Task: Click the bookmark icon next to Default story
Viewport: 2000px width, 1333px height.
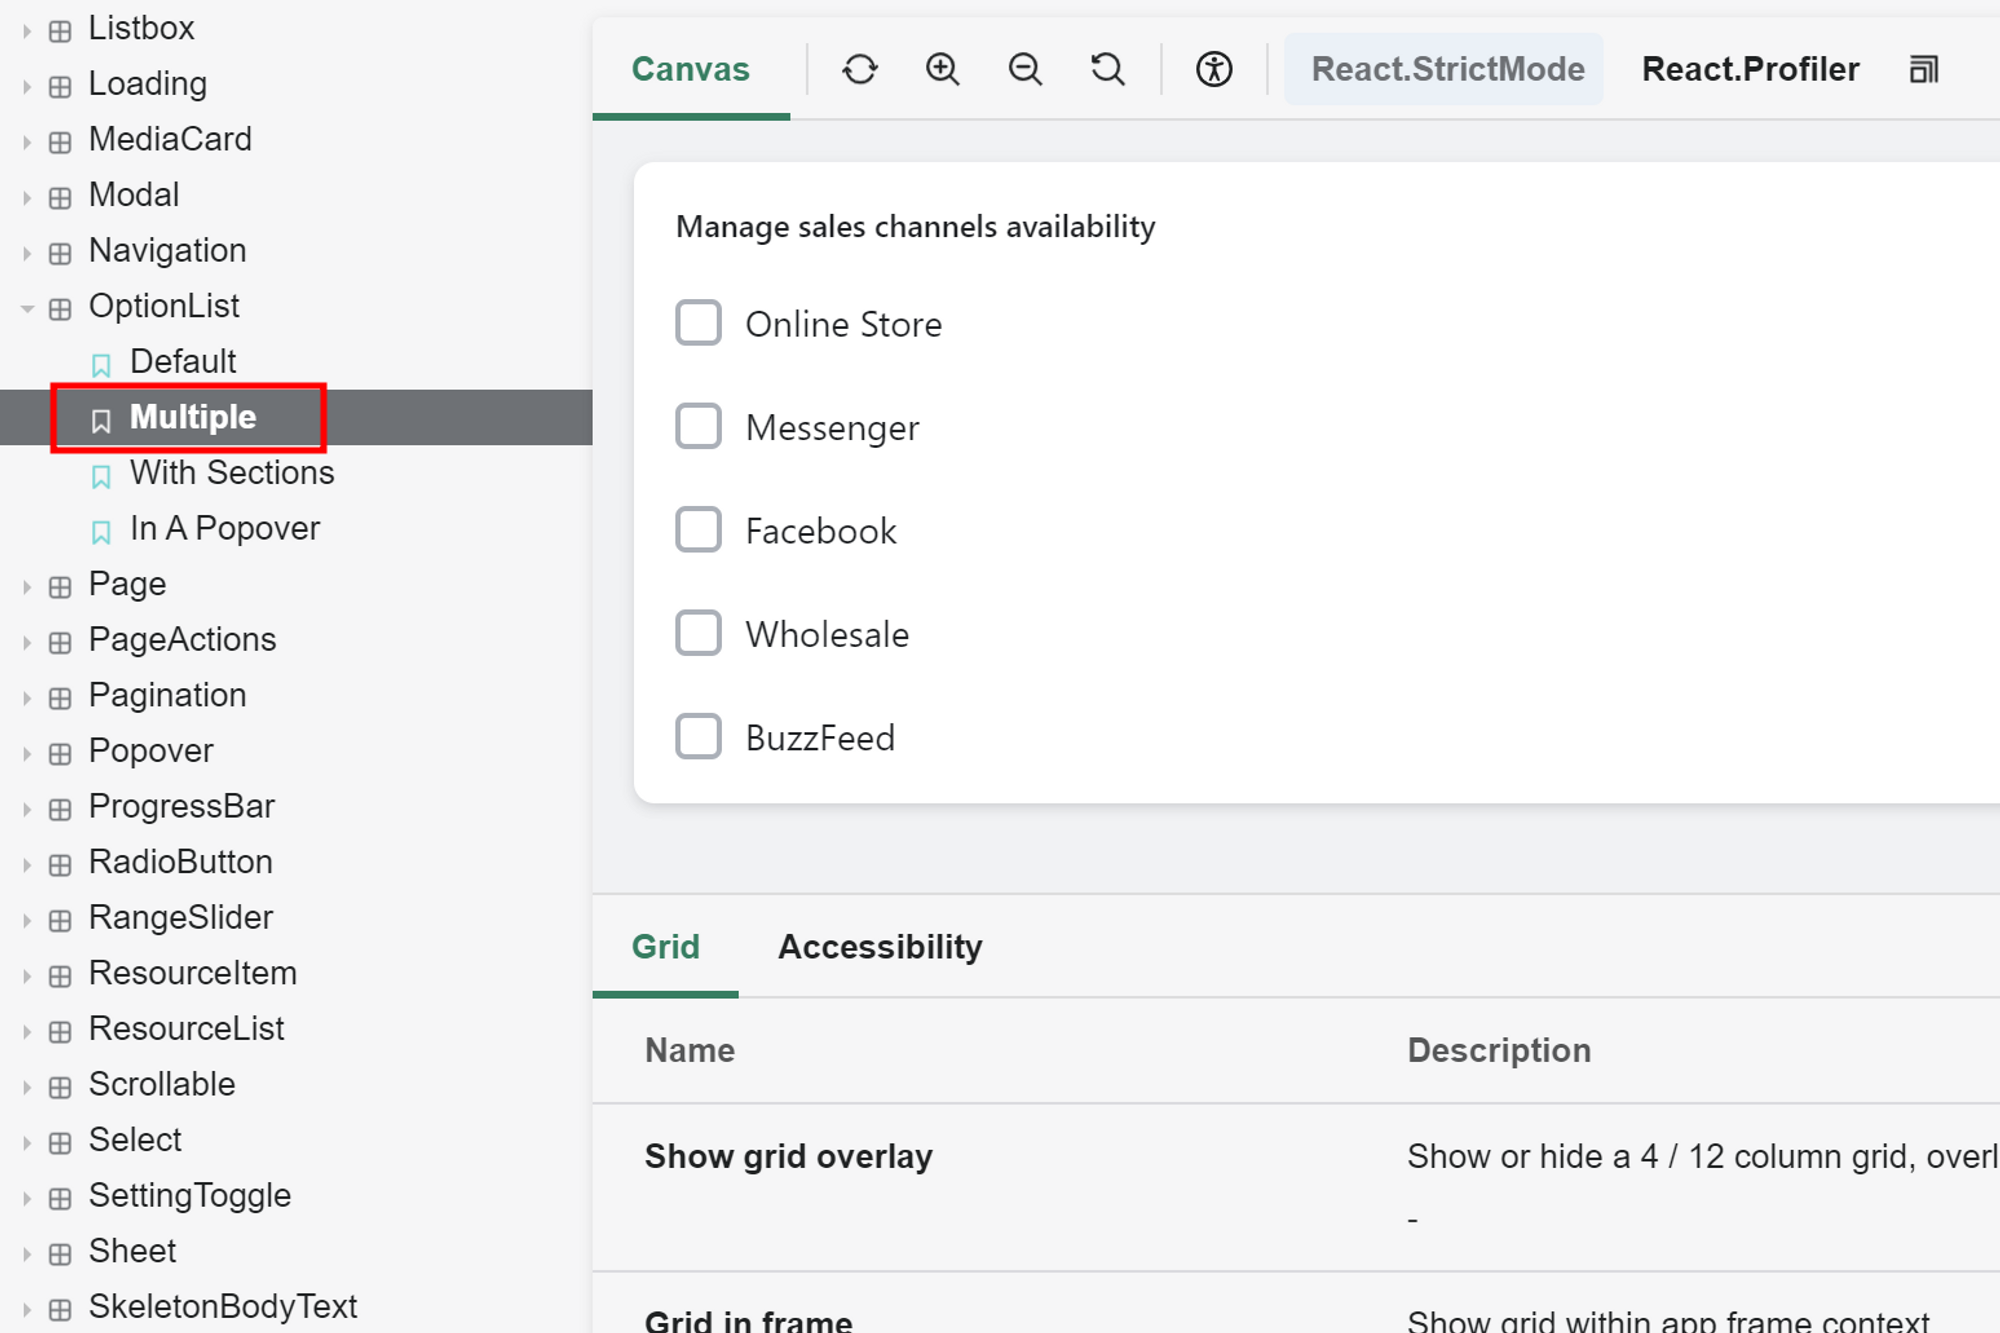Action: tap(101, 364)
